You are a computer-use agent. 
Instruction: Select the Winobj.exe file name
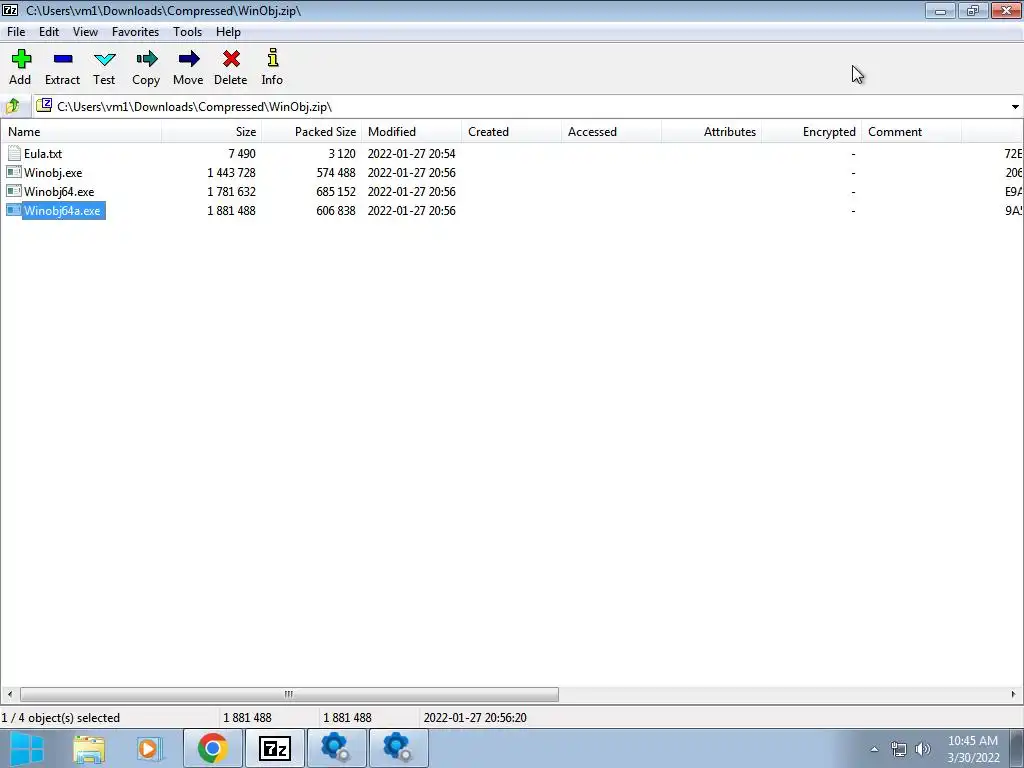click(x=53, y=172)
